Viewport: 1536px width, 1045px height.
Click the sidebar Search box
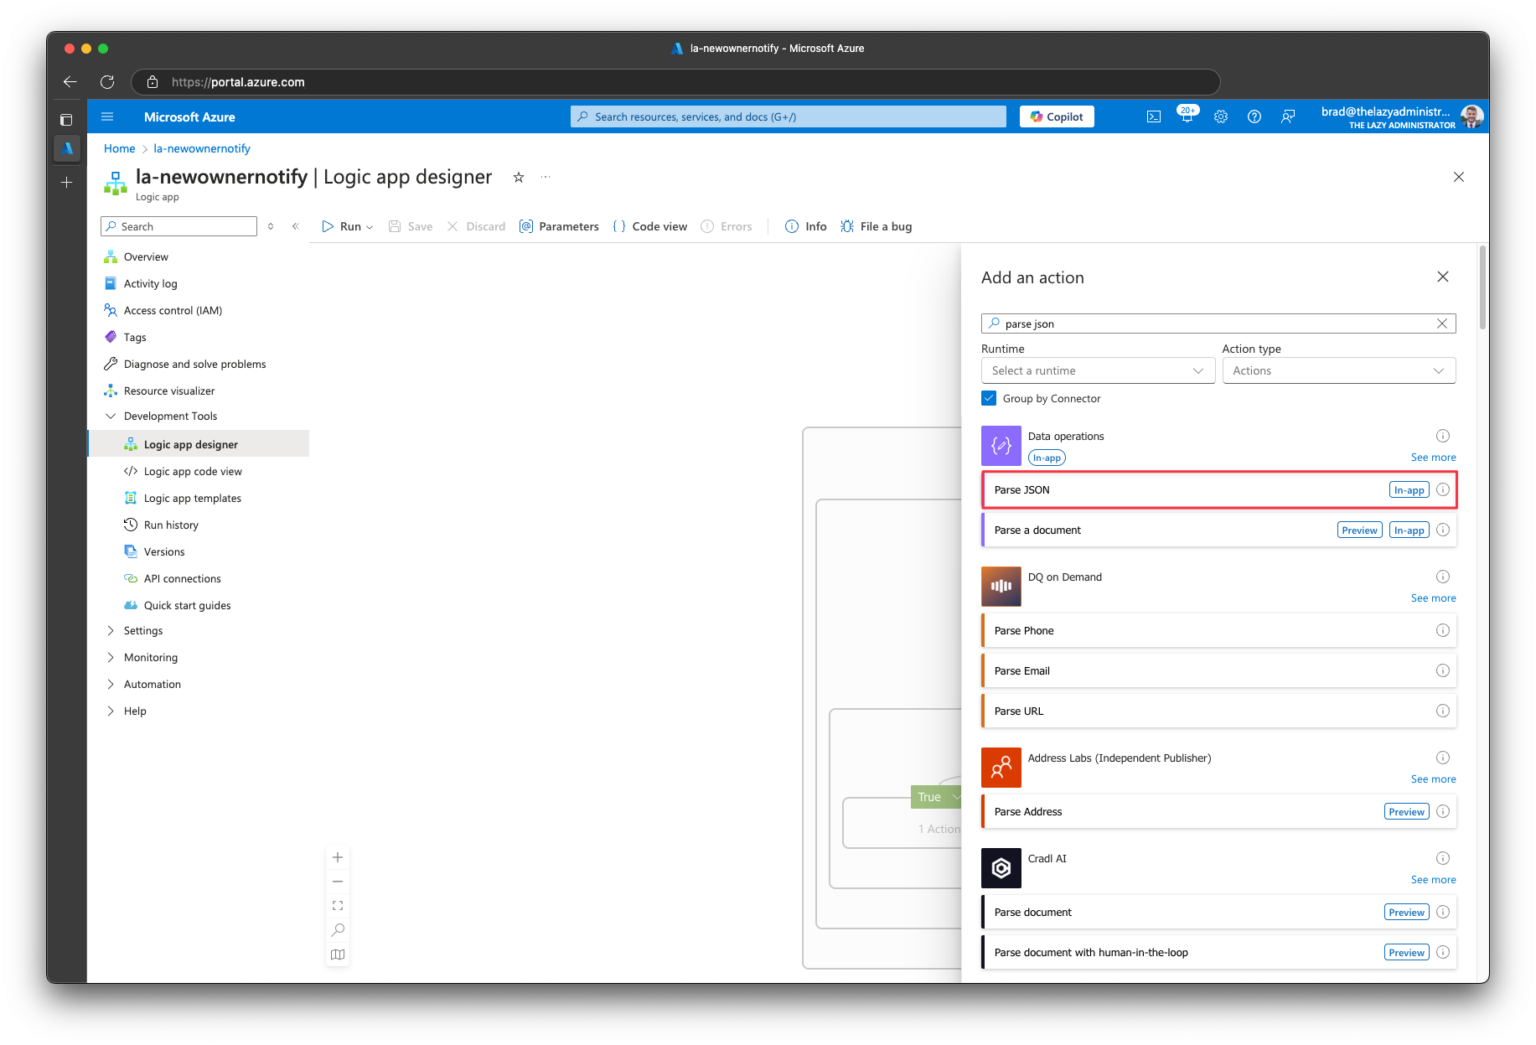coord(179,227)
